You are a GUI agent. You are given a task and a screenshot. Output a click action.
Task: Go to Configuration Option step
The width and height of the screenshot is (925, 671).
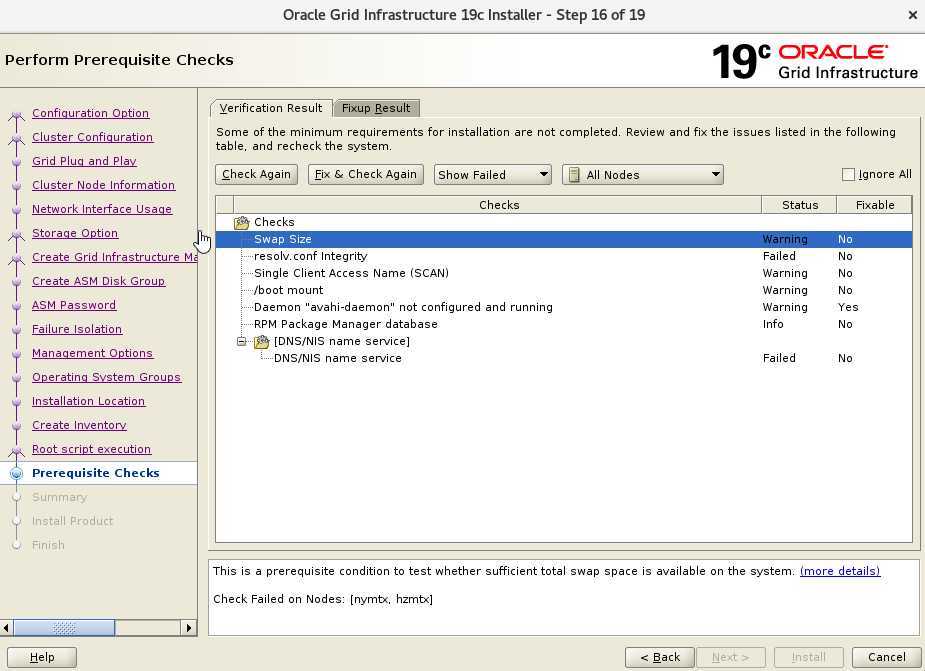(x=90, y=113)
